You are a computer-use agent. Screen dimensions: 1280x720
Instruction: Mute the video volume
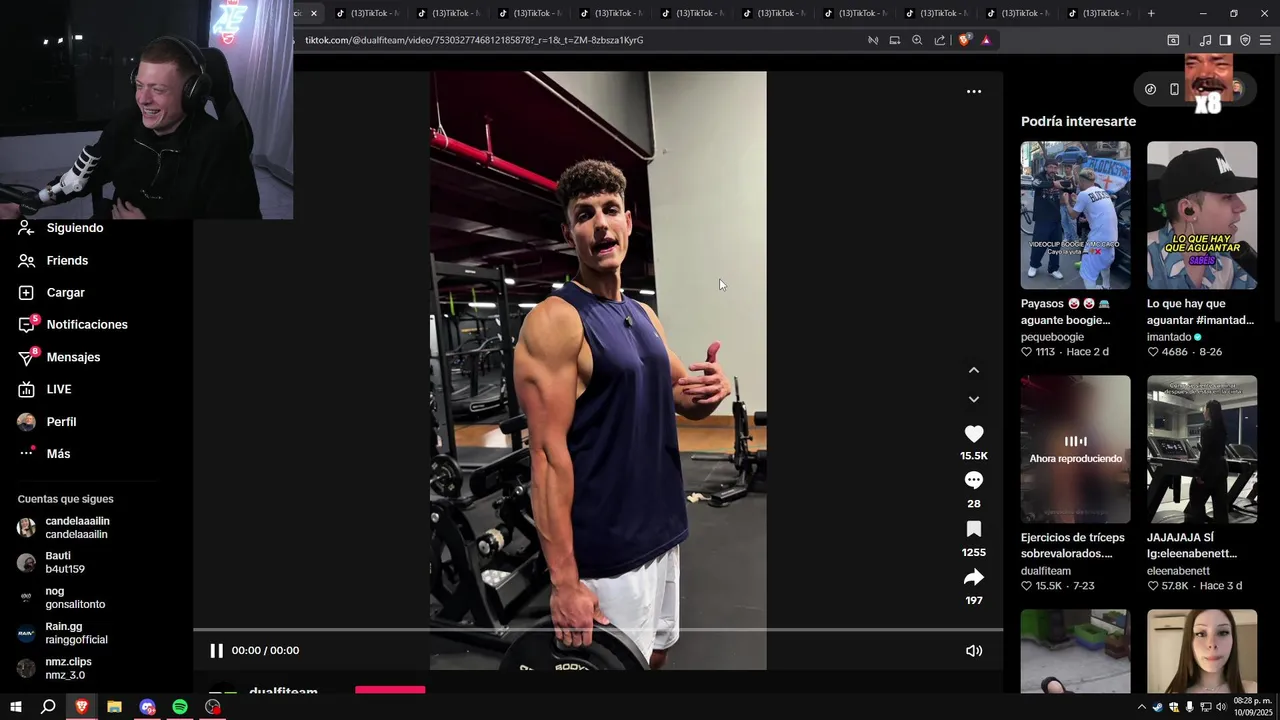tap(973, 650)
